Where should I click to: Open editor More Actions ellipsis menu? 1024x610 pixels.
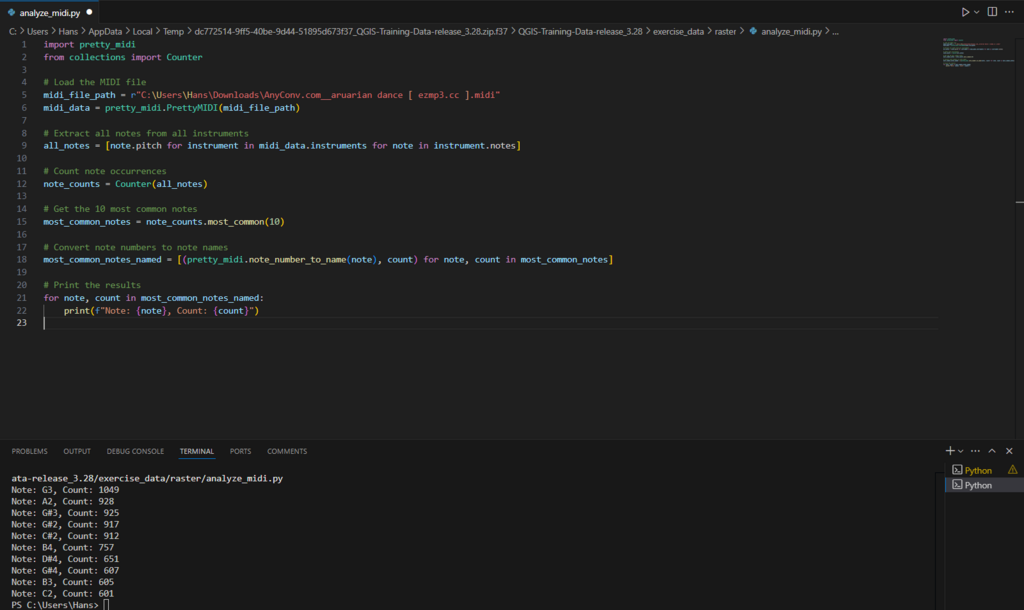click(x=1009, y=12)
